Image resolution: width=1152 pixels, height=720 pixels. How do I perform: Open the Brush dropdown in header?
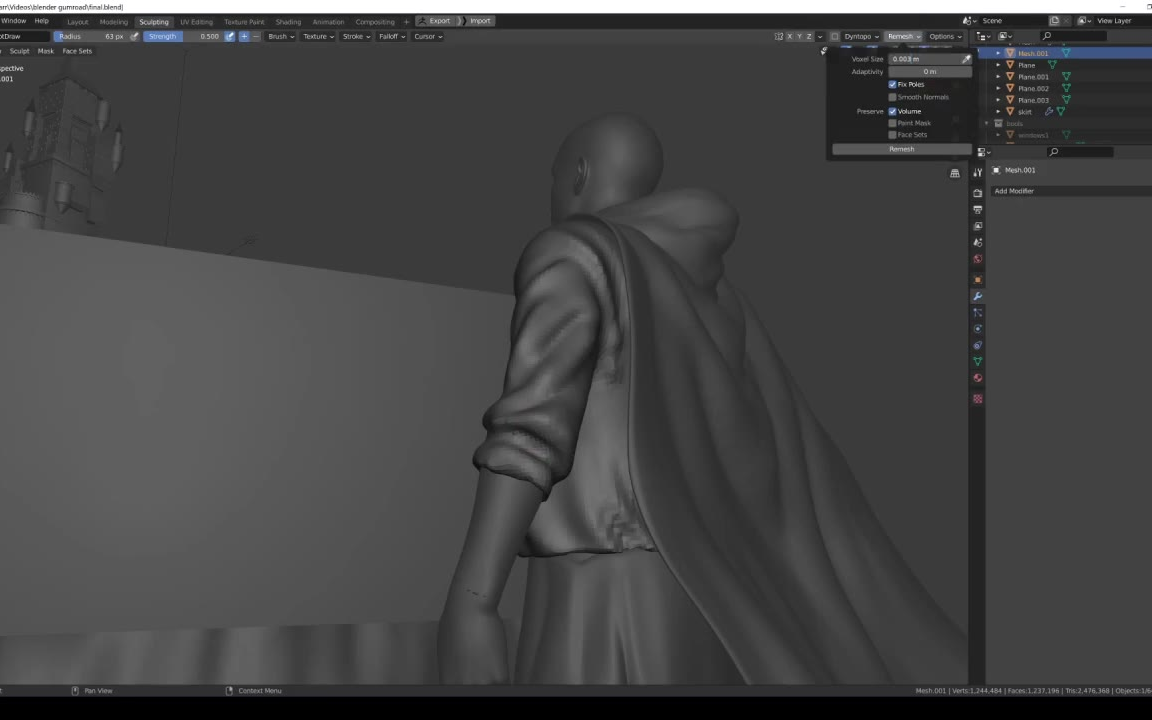[x=280, y=37]
